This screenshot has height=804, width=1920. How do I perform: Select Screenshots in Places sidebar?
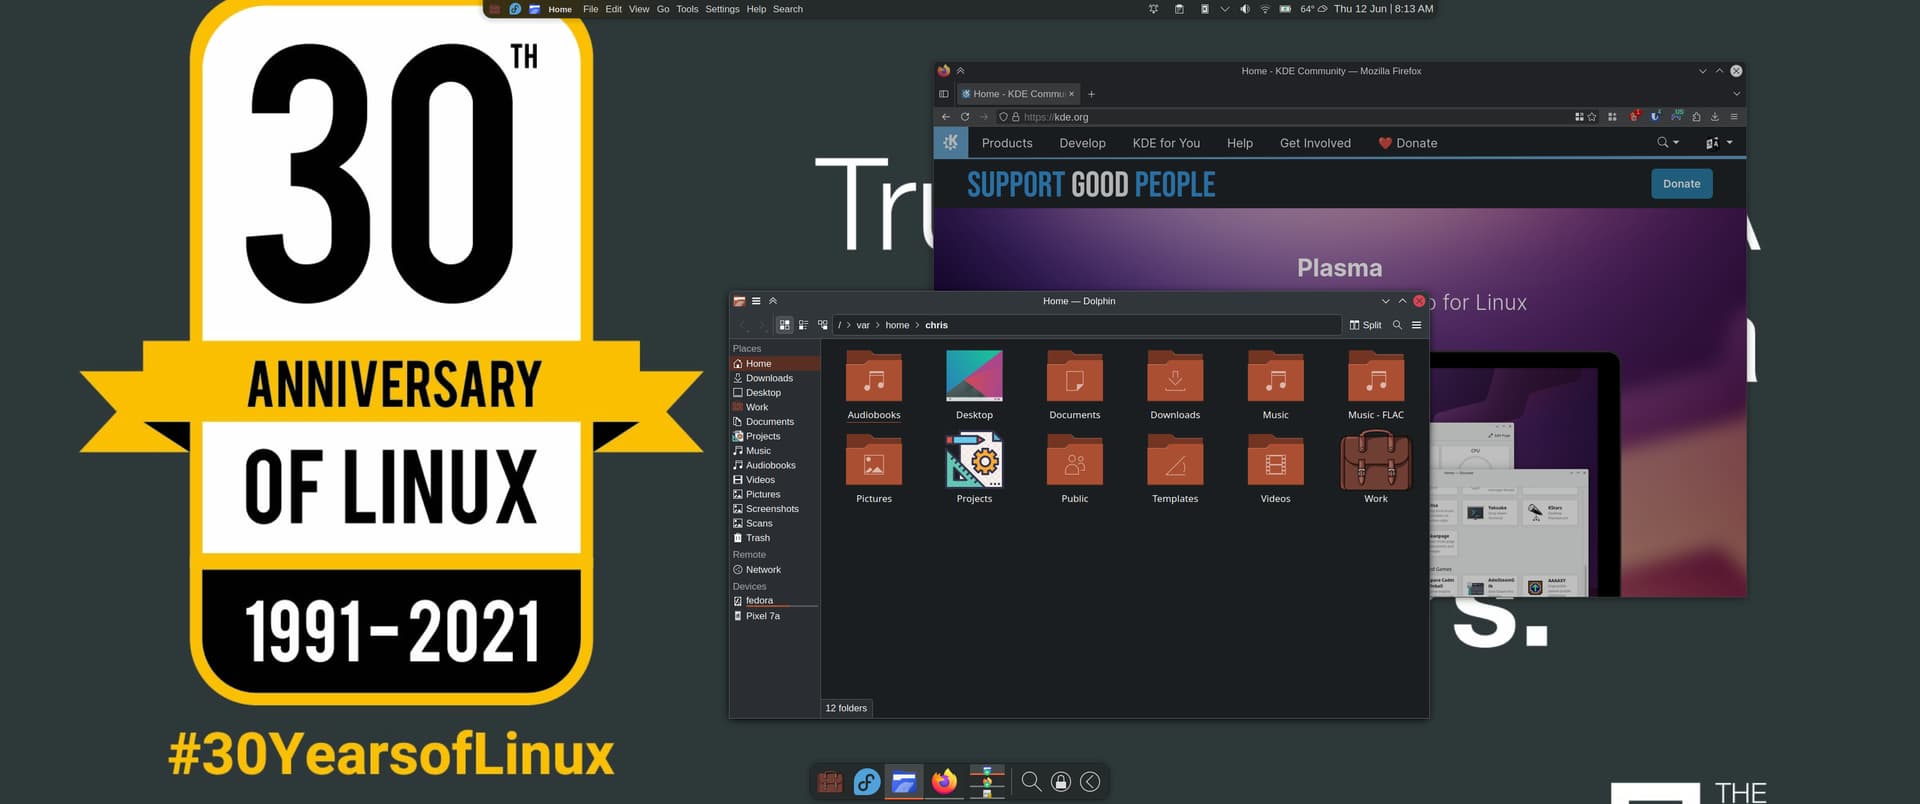click(x=775, y=509)
